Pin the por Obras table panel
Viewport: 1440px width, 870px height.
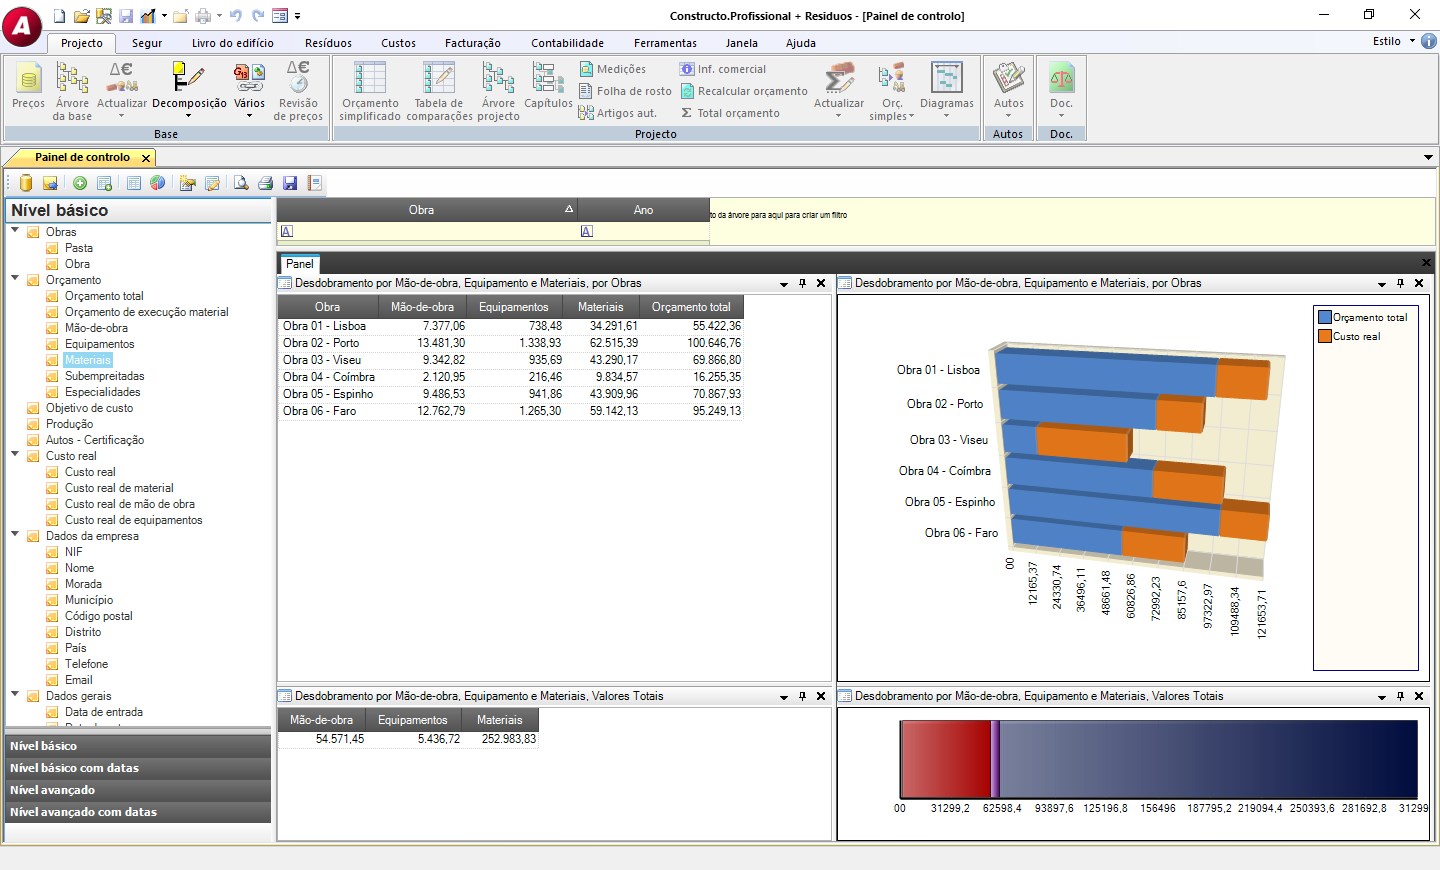(802, 284)
